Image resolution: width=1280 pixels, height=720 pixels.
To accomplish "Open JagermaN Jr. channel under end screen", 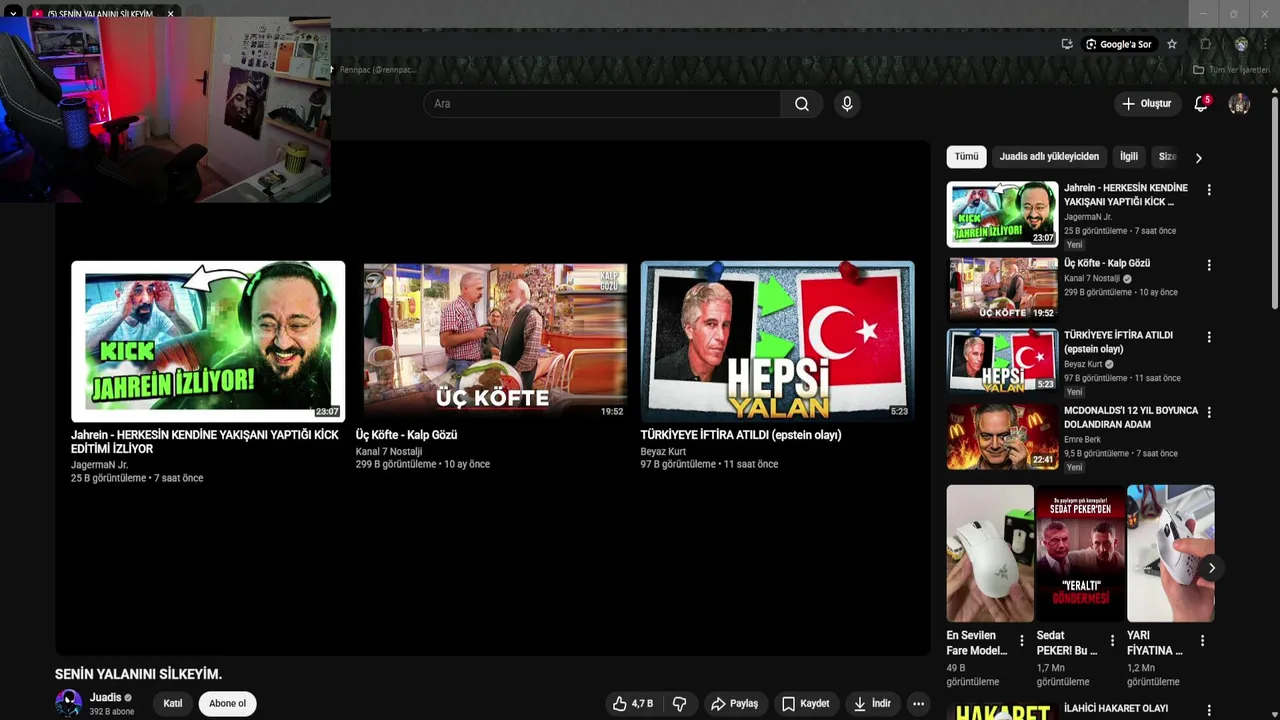I will point(99,465).
